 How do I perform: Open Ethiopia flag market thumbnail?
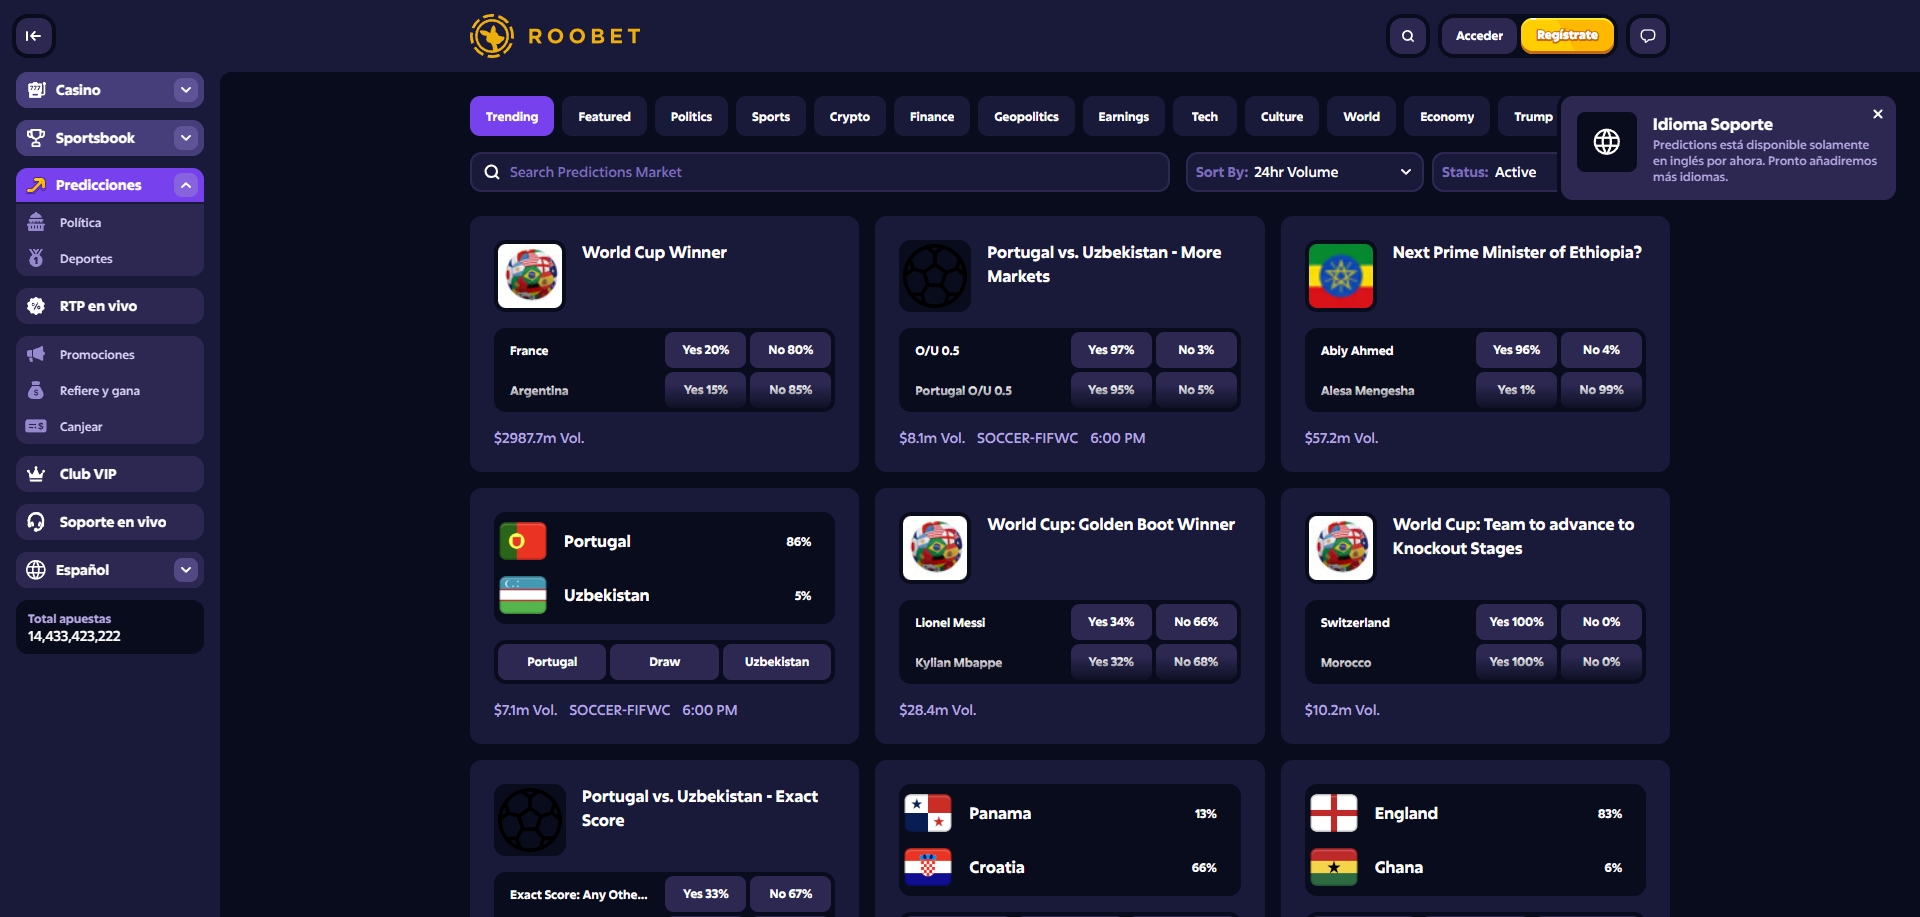pyautogui.click(x=1341, y=276)
